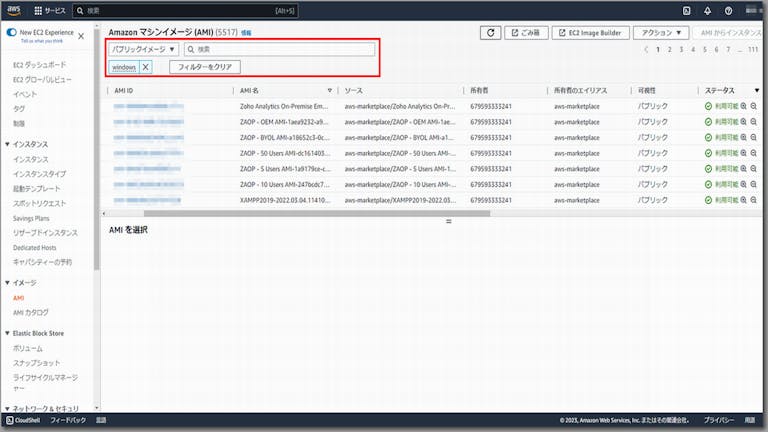Screen dimensions: 768x432
Task: Go to results page 2
Action: (670, 49)
